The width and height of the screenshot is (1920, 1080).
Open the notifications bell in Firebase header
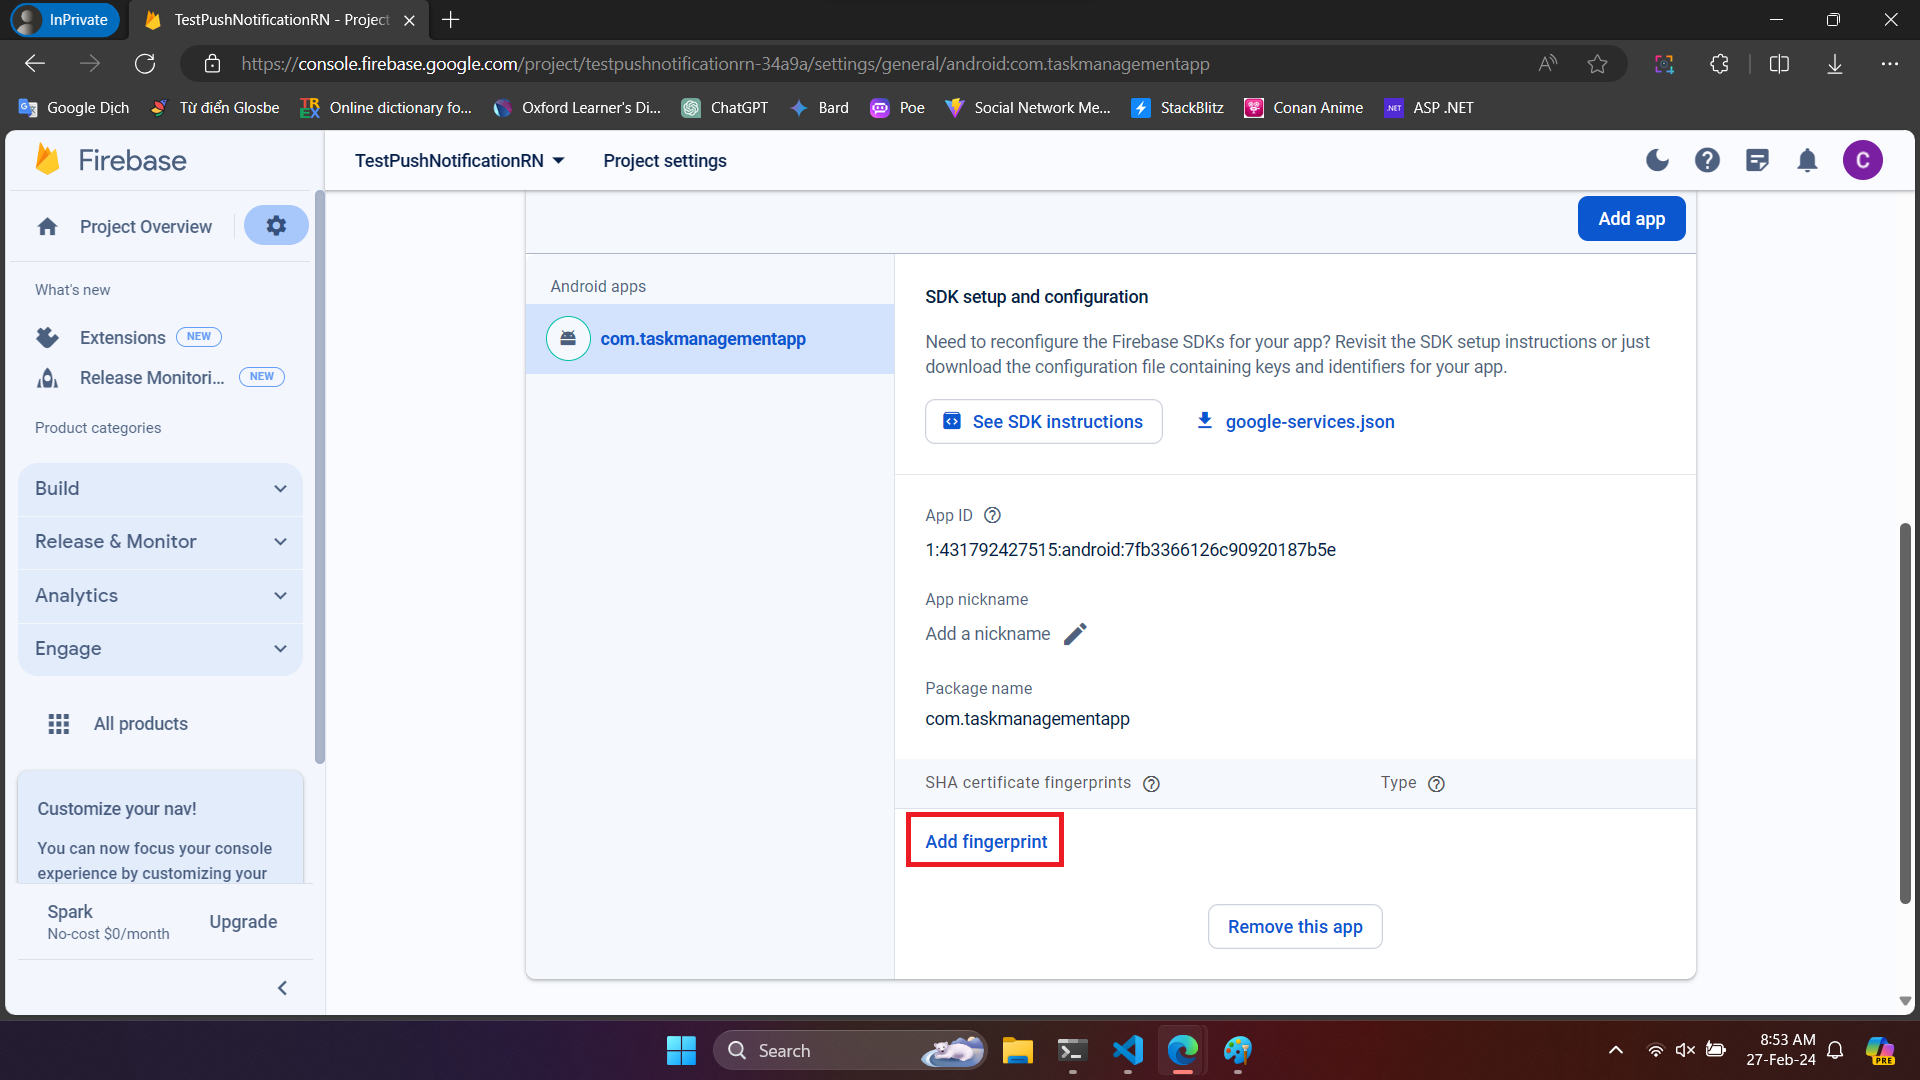[x=1807, y=160]
